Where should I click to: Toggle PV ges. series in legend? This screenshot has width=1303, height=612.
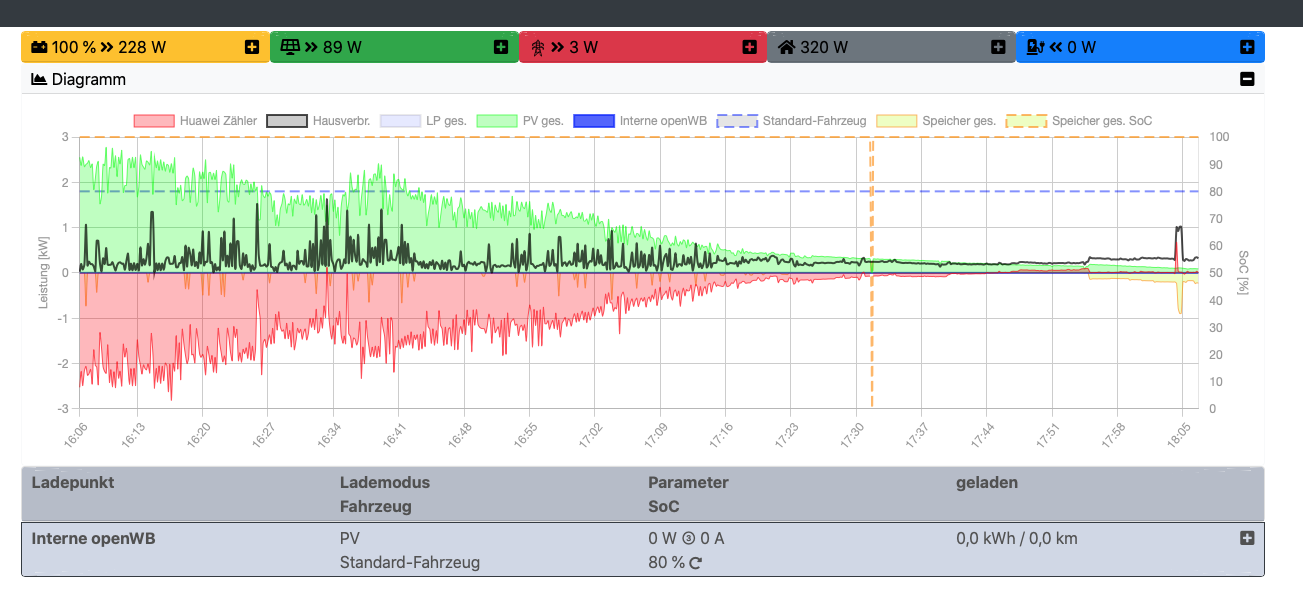520,121
